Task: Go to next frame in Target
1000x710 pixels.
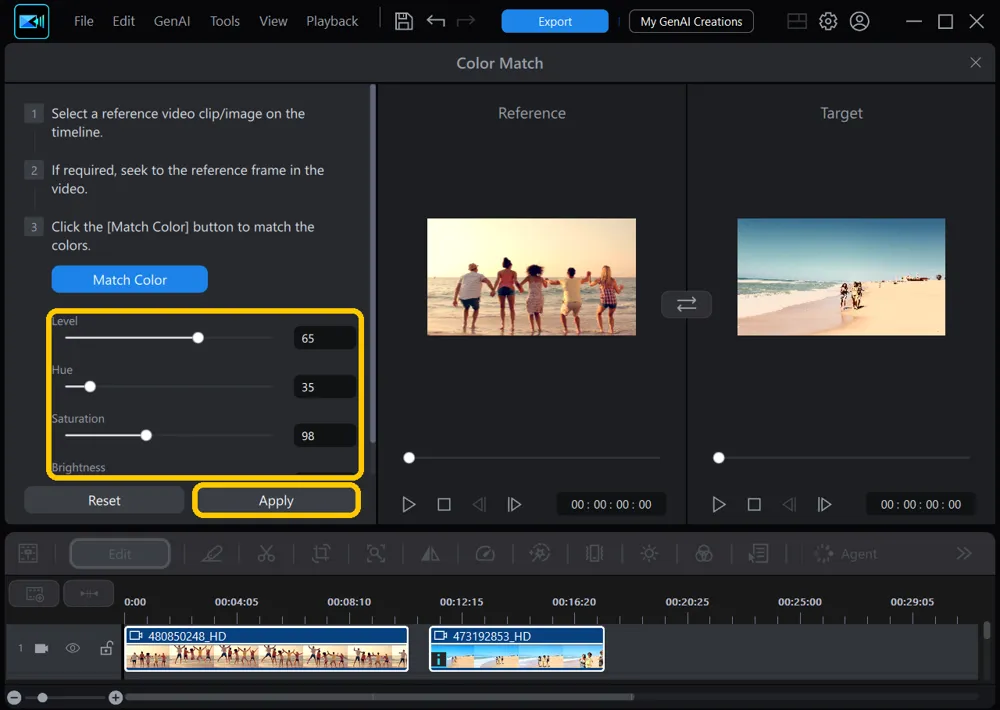Action: click(x=824, y=505)
